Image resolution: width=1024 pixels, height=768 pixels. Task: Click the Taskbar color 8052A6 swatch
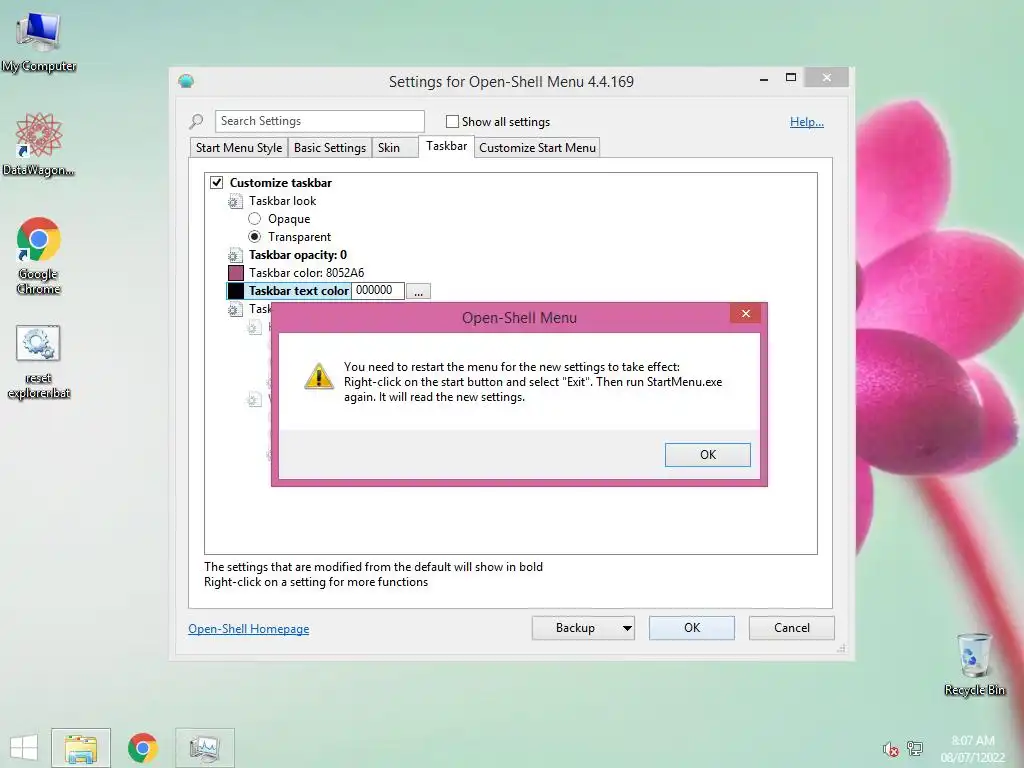pos(236,273)
